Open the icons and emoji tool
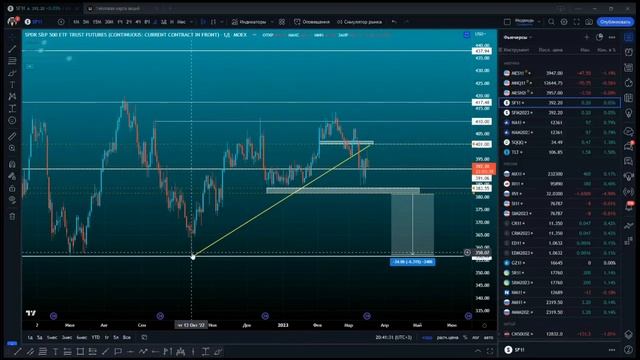 click(x=12, y=120)
